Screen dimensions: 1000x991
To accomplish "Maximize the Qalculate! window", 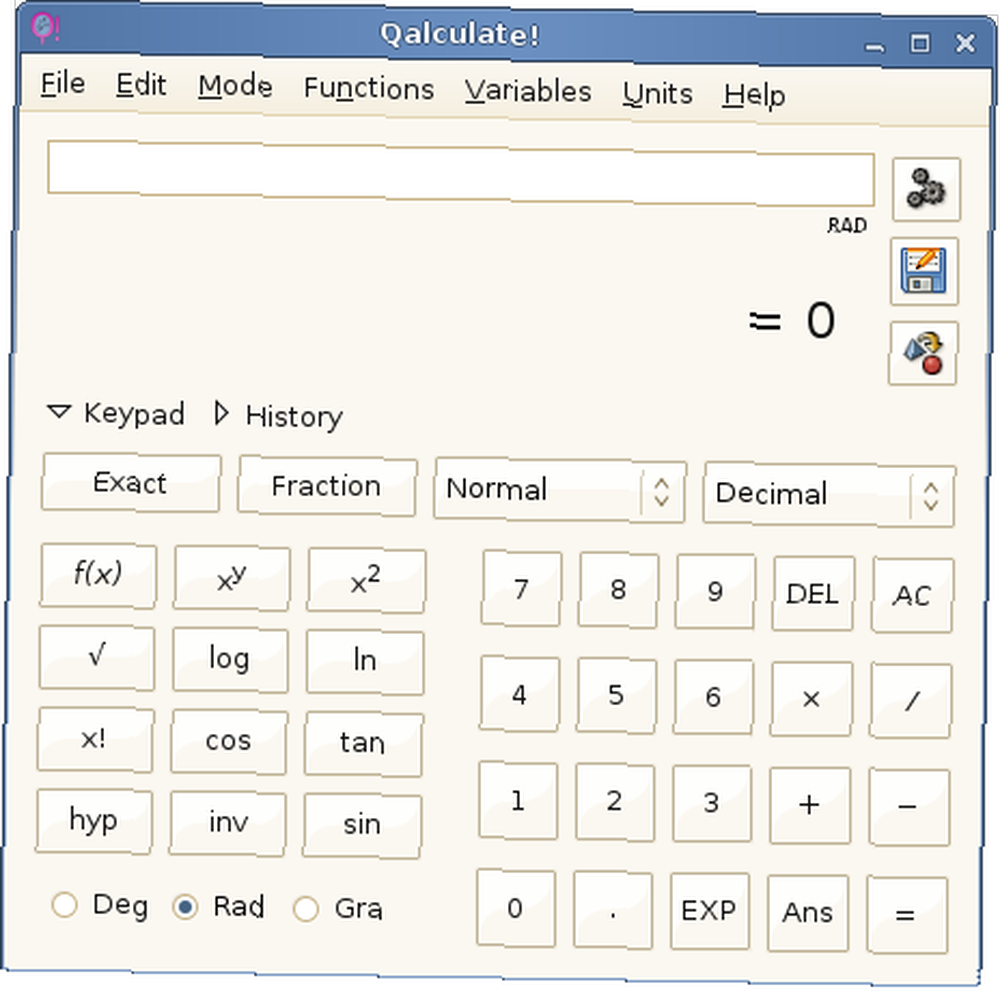I will 920,44.
